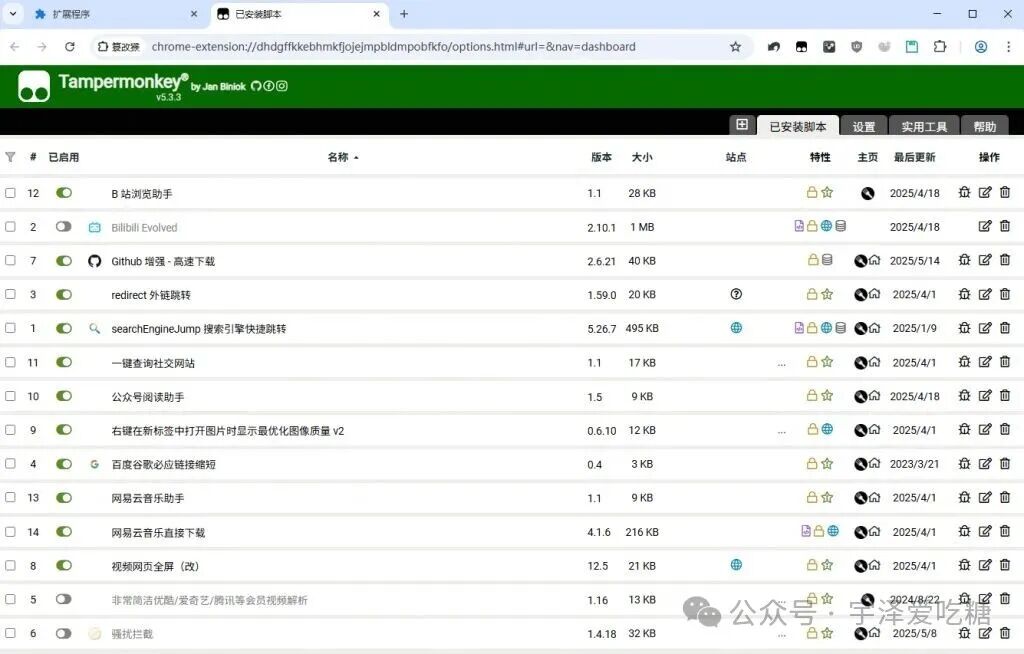This screenshot has height=654, width=1024.
Task: Tick the checkbox for searchEngineJump row
Action: tap(10, 328)
